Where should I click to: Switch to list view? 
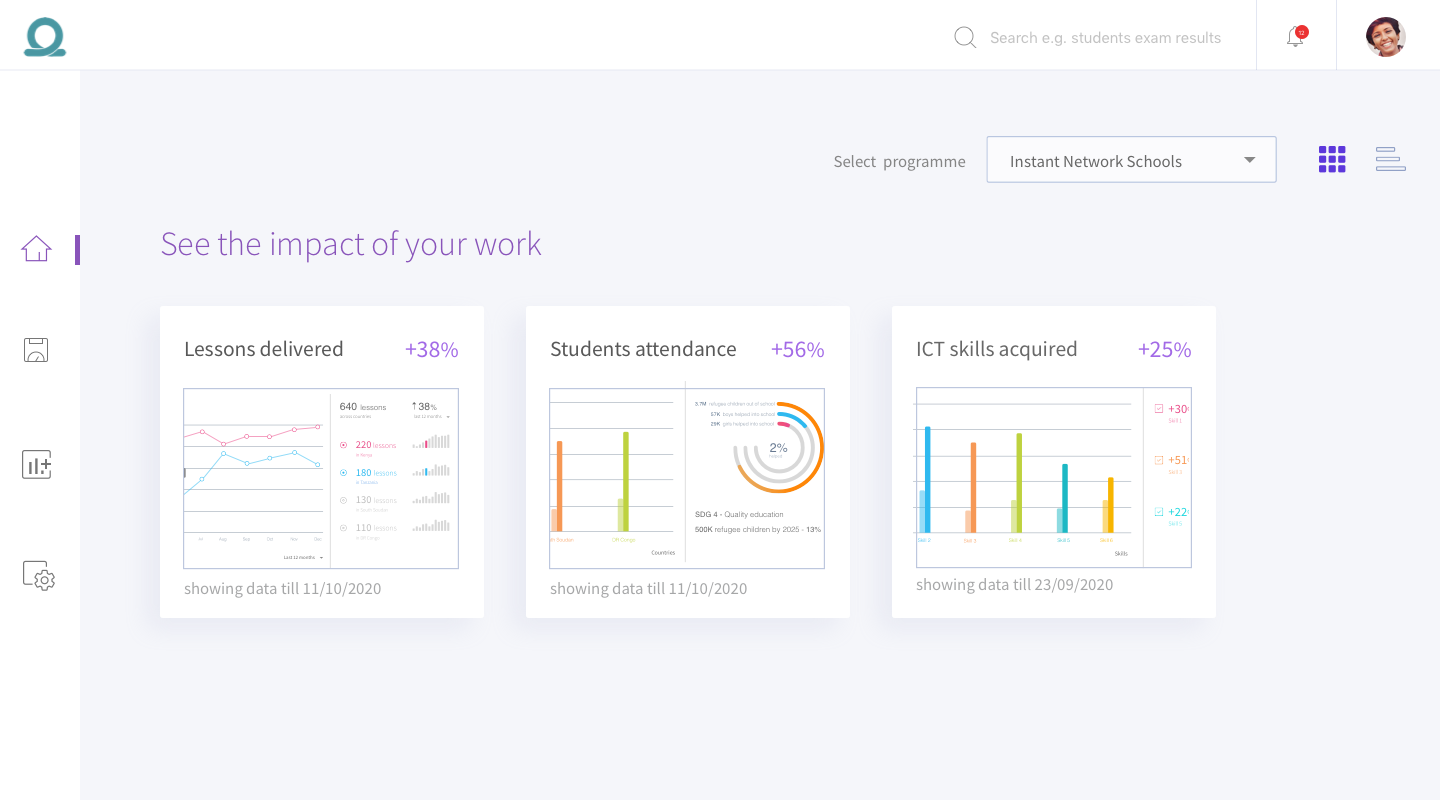[1390, 159]
